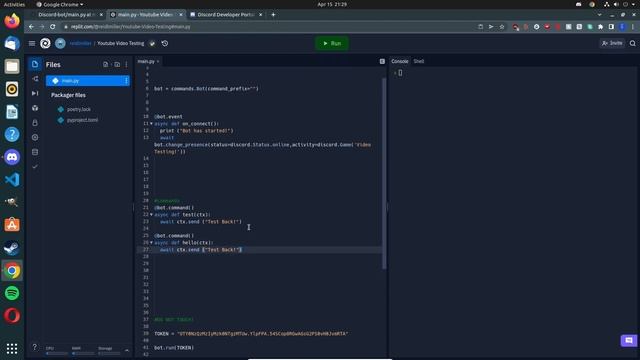
Task: Open Visual Studio Code from dock
Action: tap(12, 180)
